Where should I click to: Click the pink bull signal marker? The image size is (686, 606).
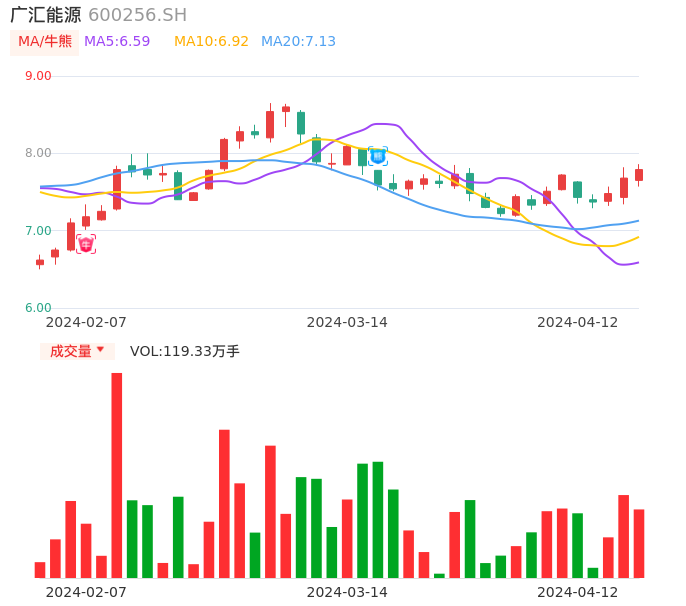click(86, 244)
